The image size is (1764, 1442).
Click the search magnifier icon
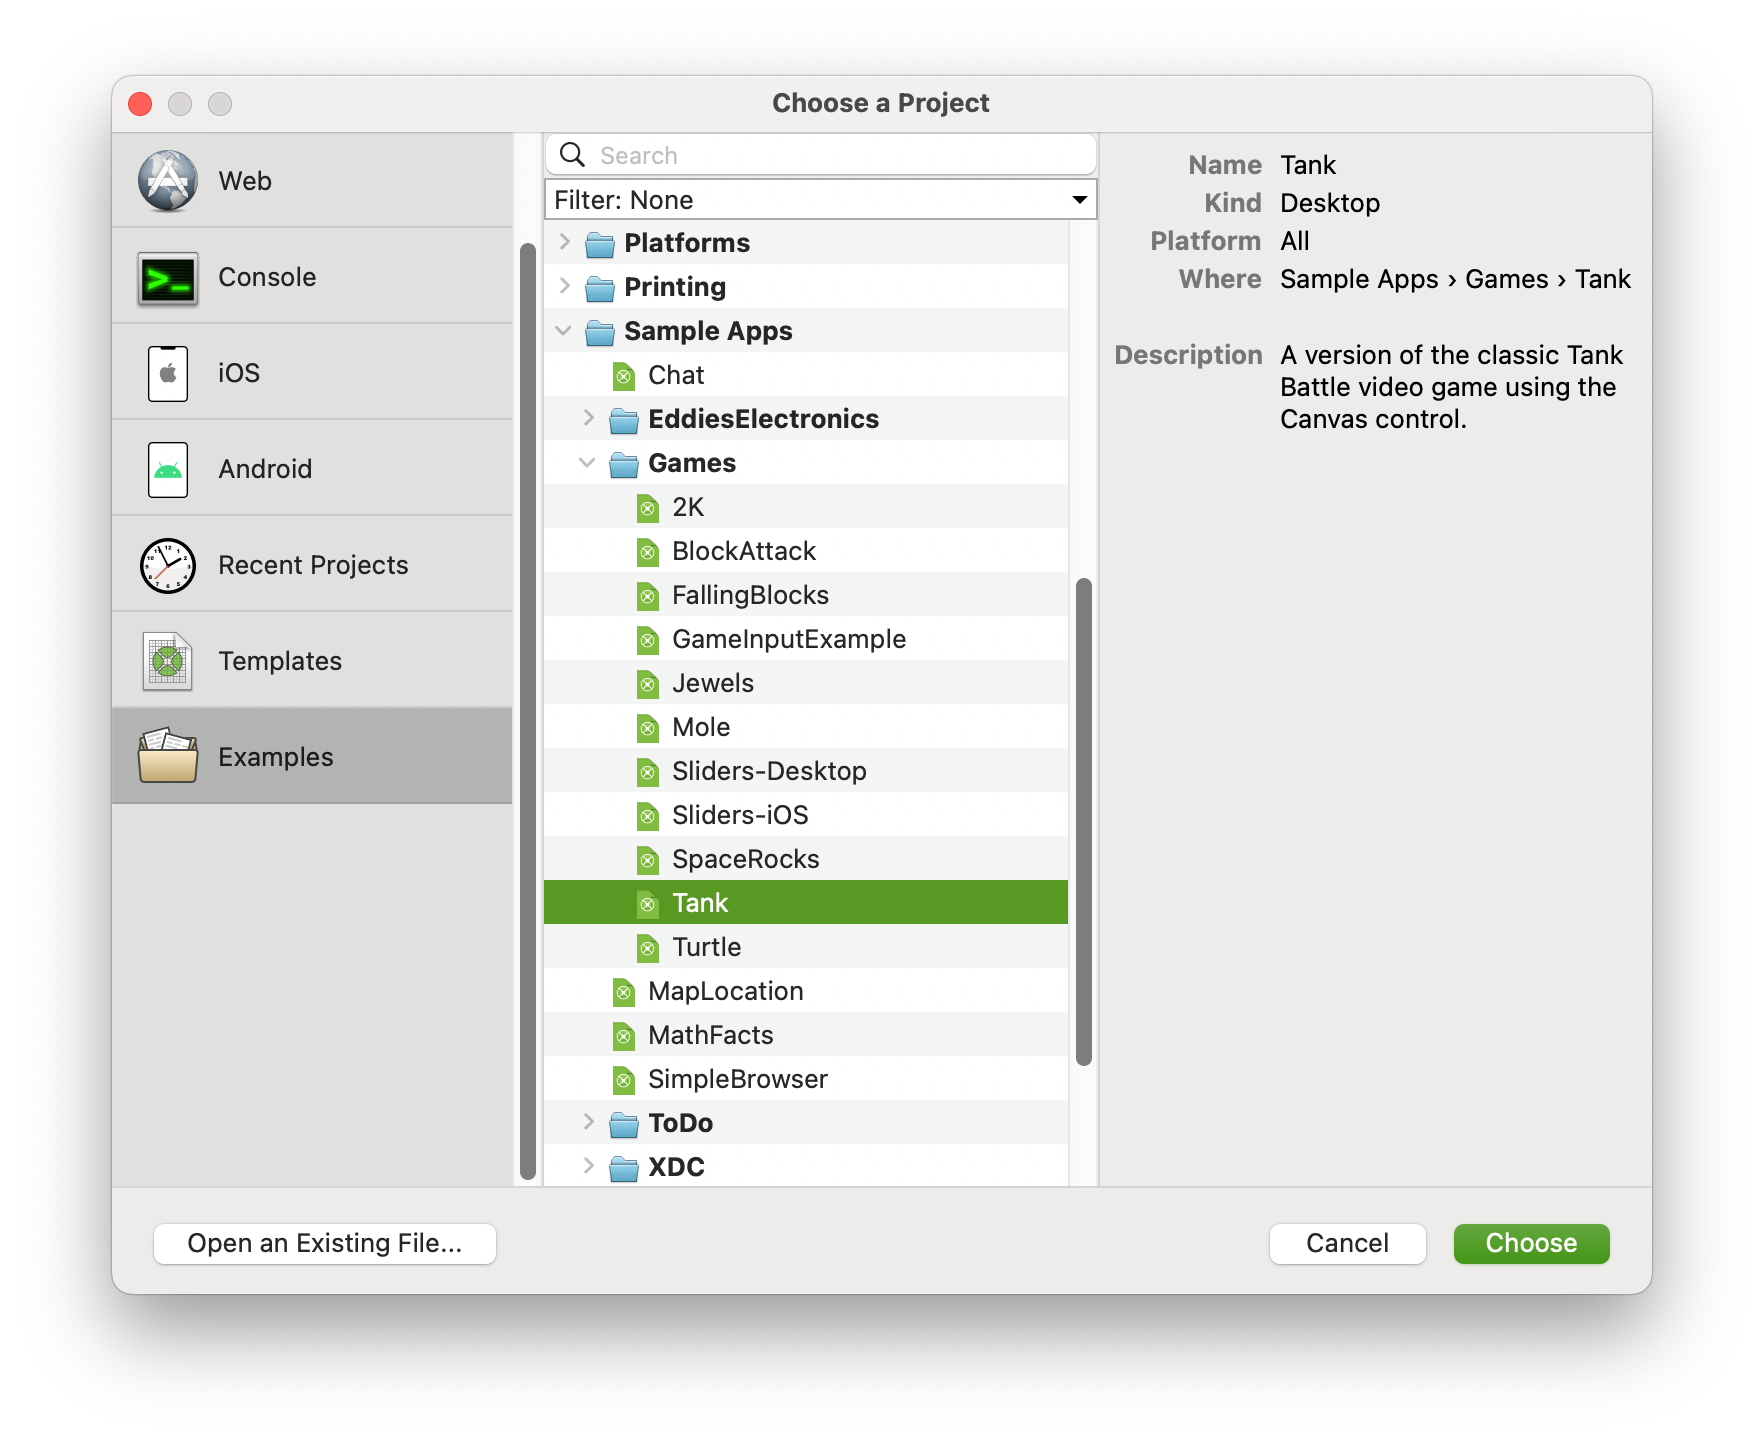point(572,155)
